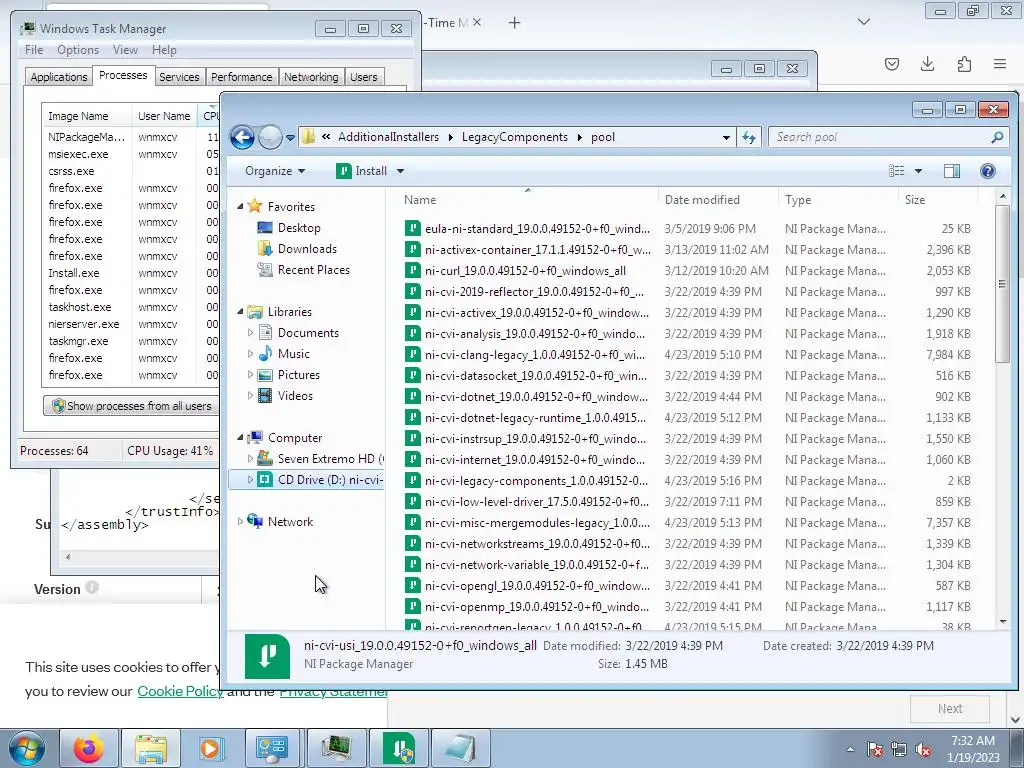Expand the Documents library node

pos(250,332)
